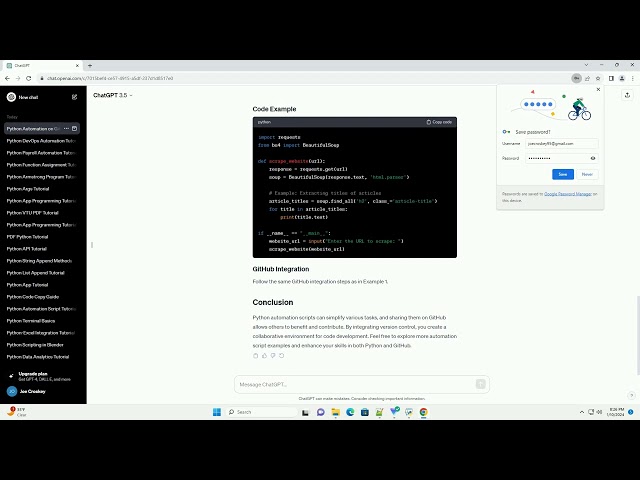Close the ChatGPT browser tab
Screen dimensions: 640x480
77,65
